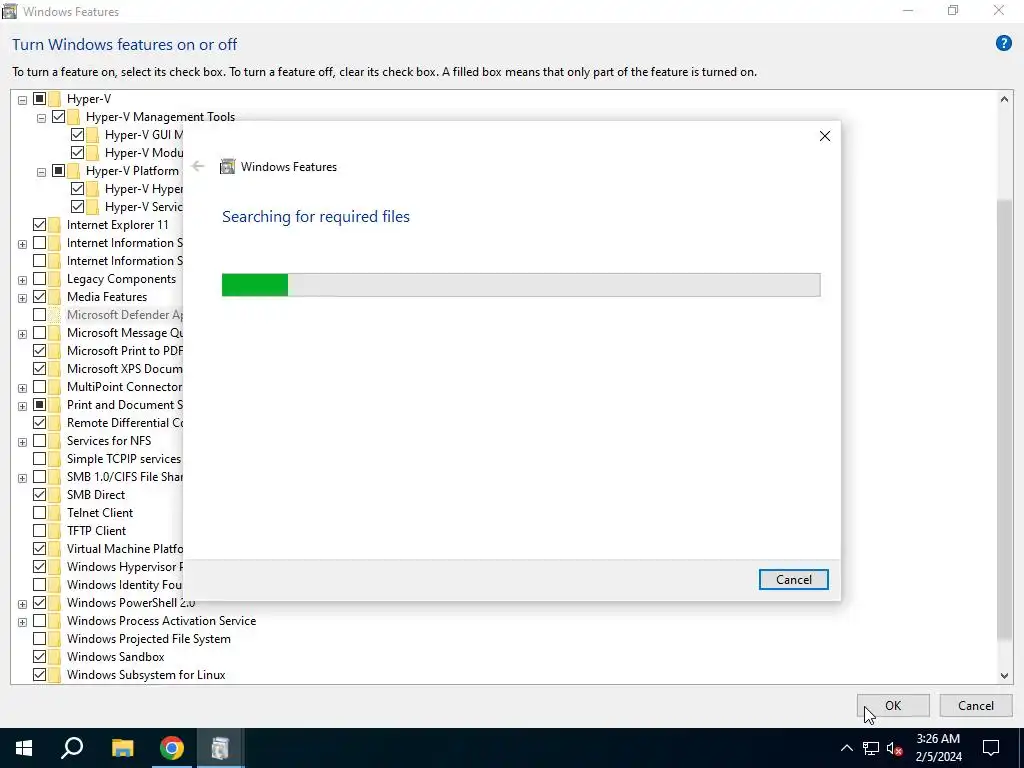Click Cancel in main Windows Features window
Screen dimensions: 1024x768
tap(976, 705)
